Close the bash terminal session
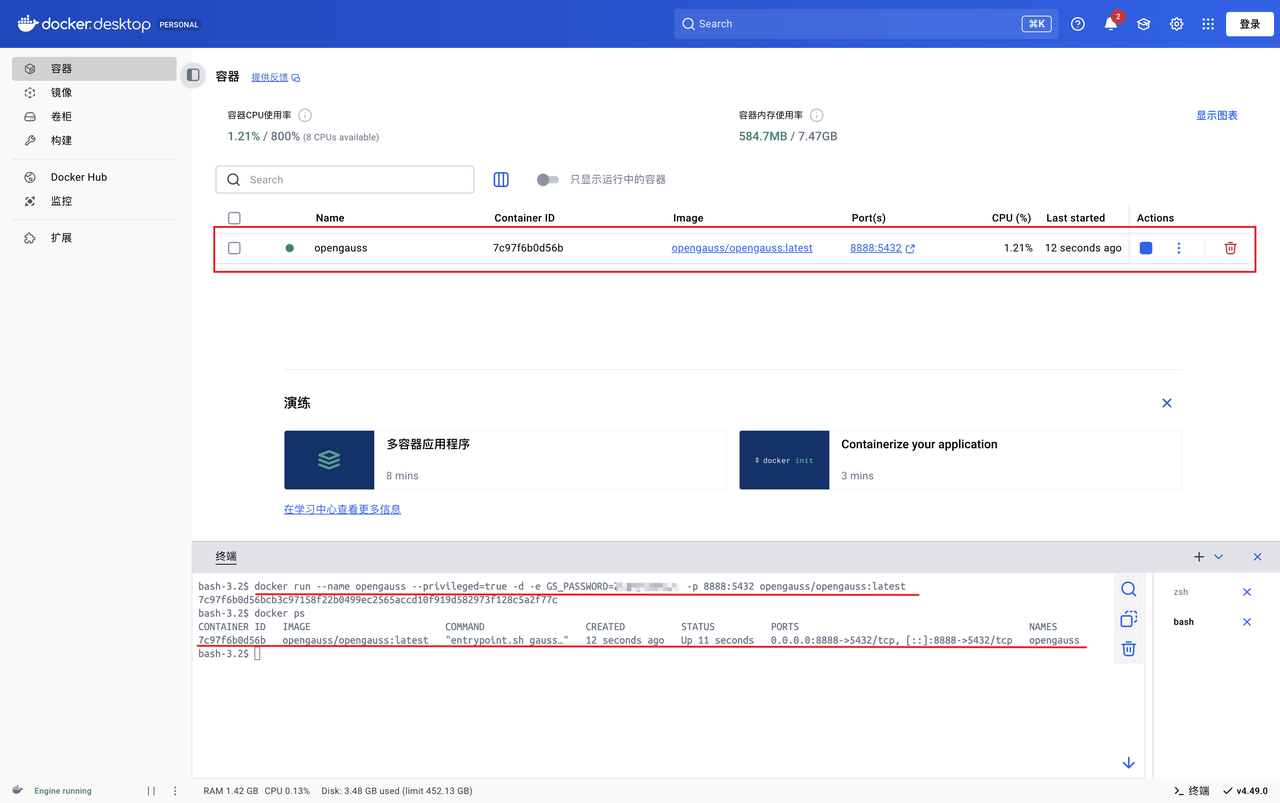Screen dimensions: 1280x803 pos(1247,622)
